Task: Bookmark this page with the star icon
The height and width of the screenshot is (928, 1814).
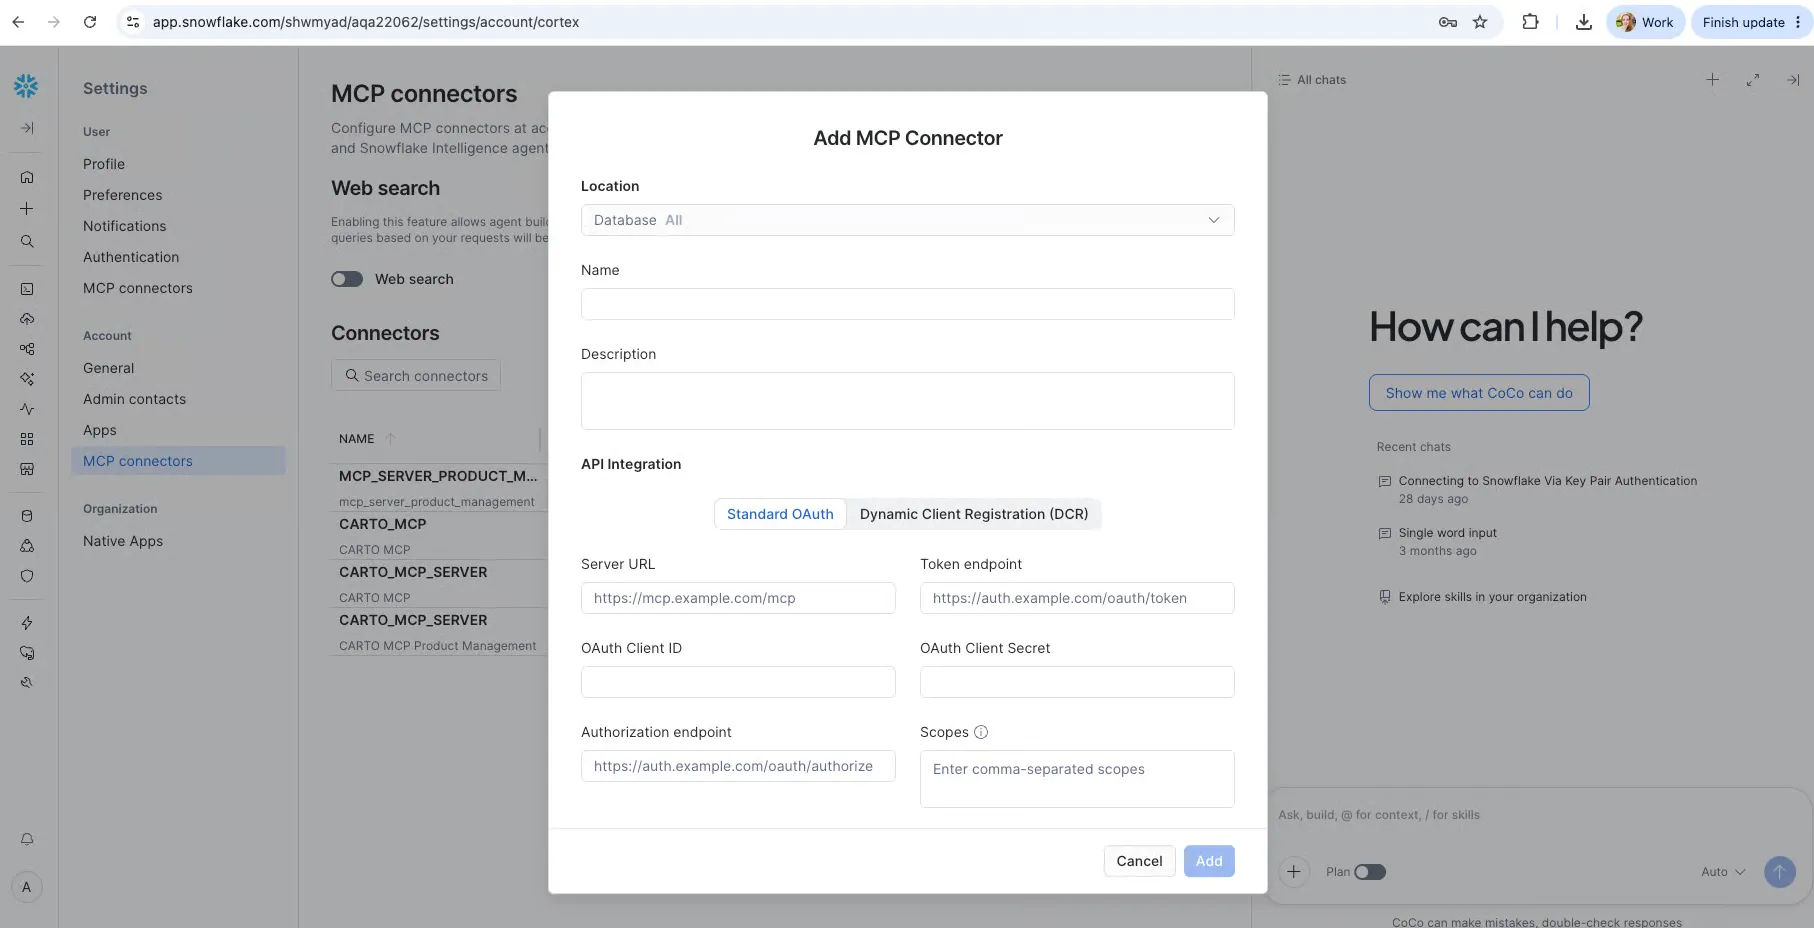Action: pyautogui.click(x=1480, y=22)
